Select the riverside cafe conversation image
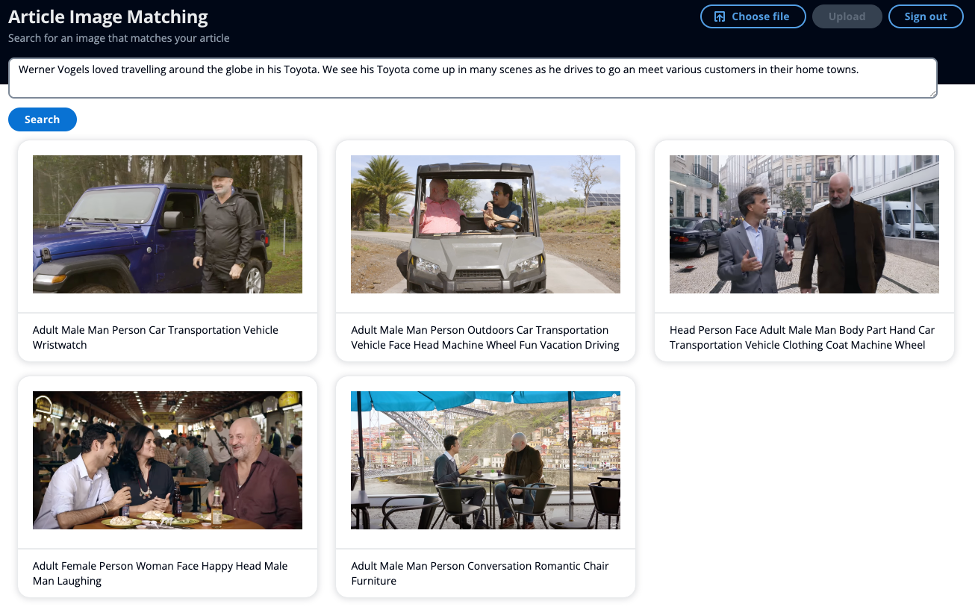 (485, 460)
